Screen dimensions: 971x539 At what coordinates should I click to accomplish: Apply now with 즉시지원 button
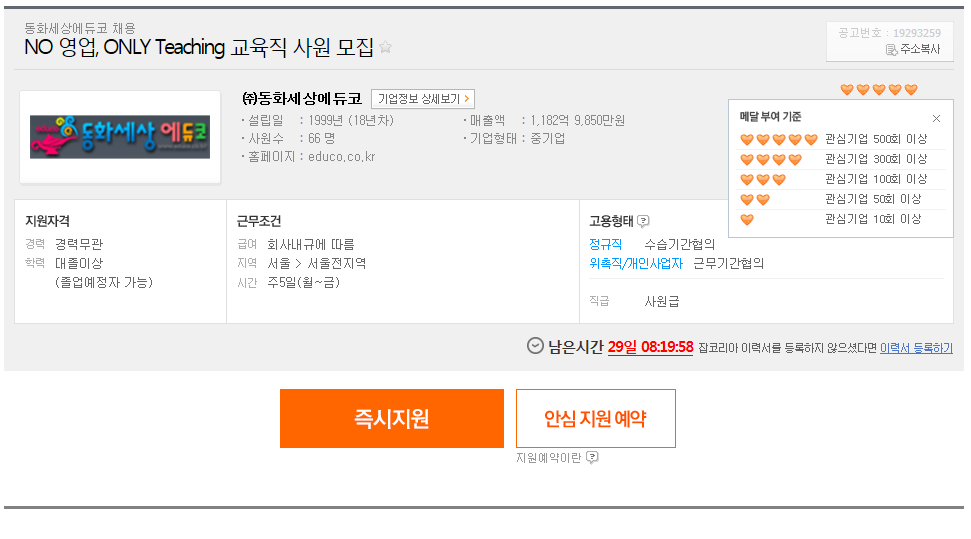tap(391, 418)
